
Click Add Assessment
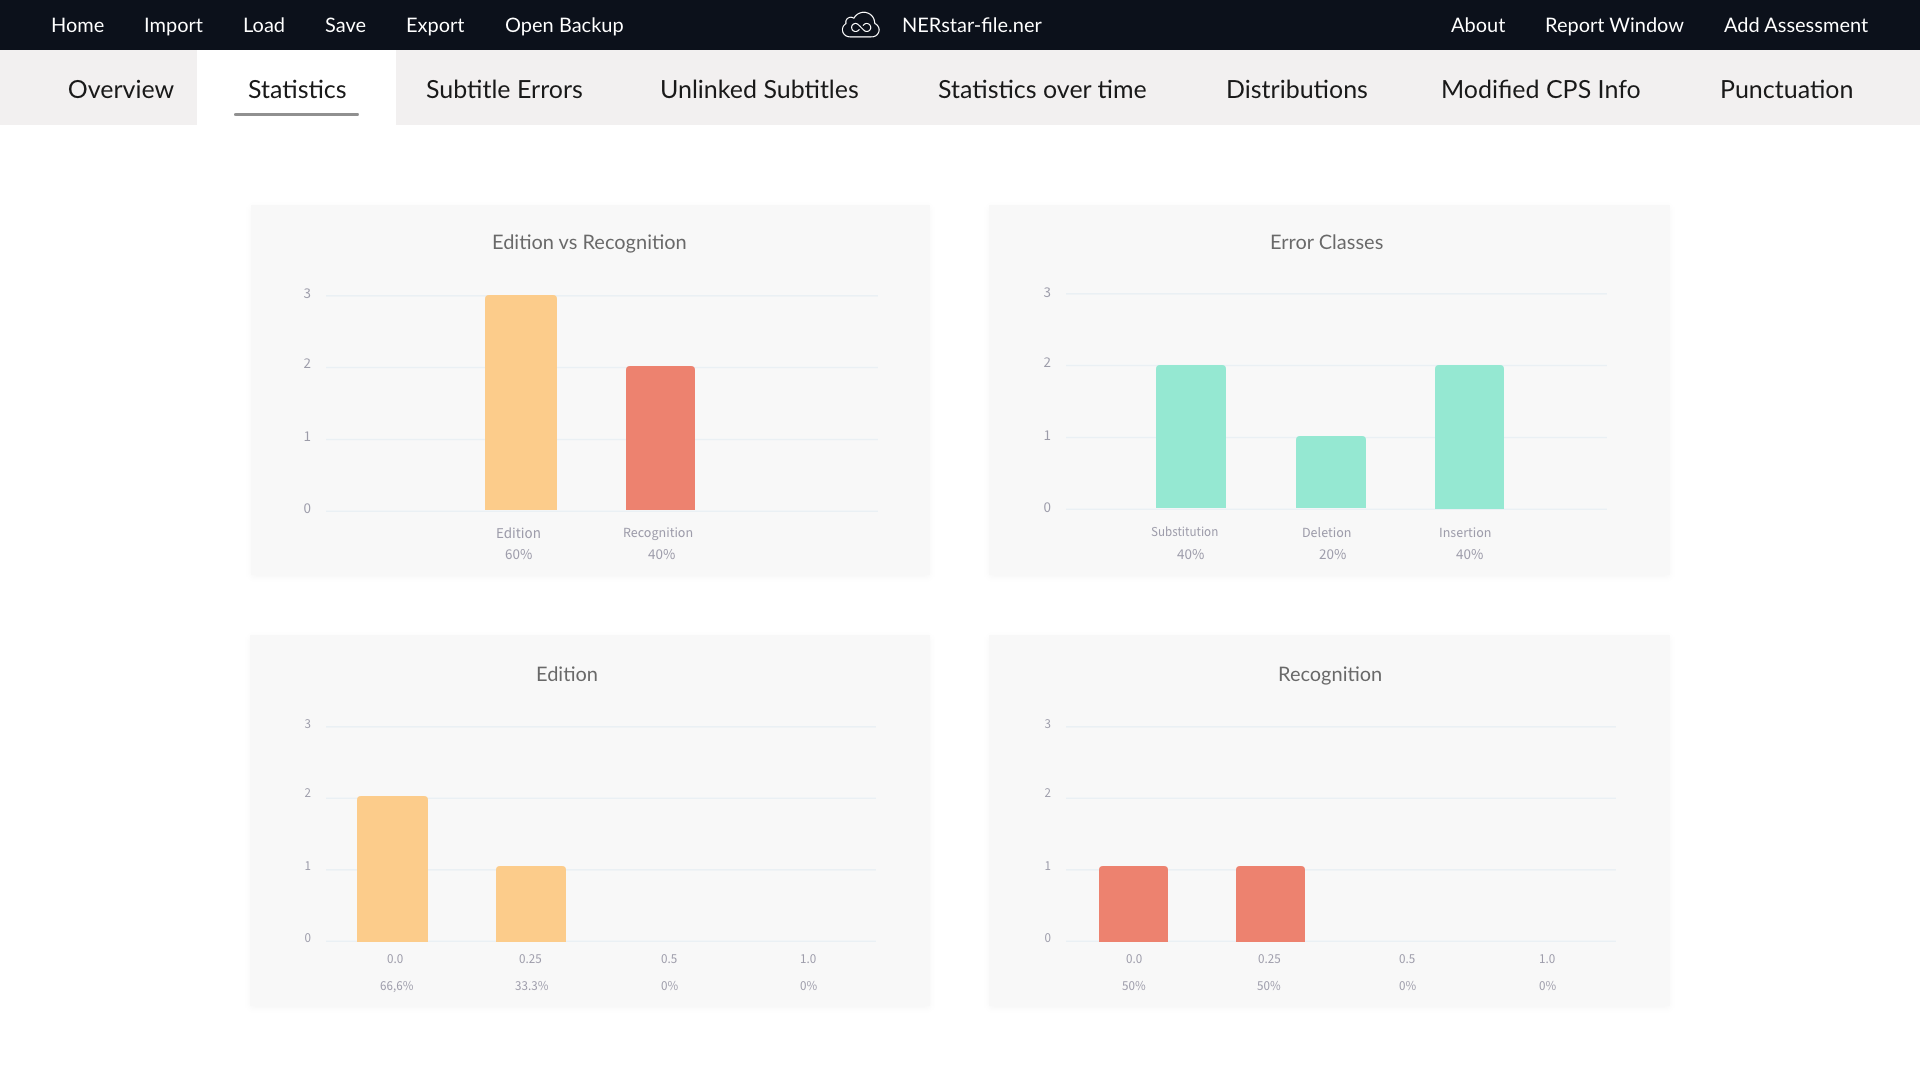click(1795, 25)
